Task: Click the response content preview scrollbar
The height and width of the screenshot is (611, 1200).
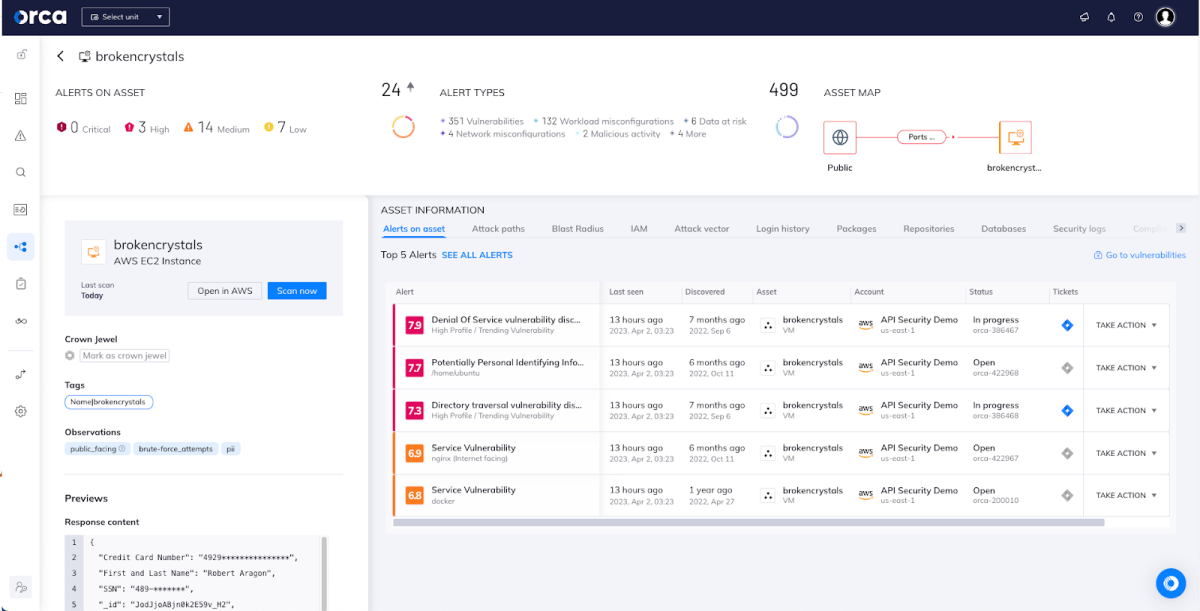Action: 323,573
